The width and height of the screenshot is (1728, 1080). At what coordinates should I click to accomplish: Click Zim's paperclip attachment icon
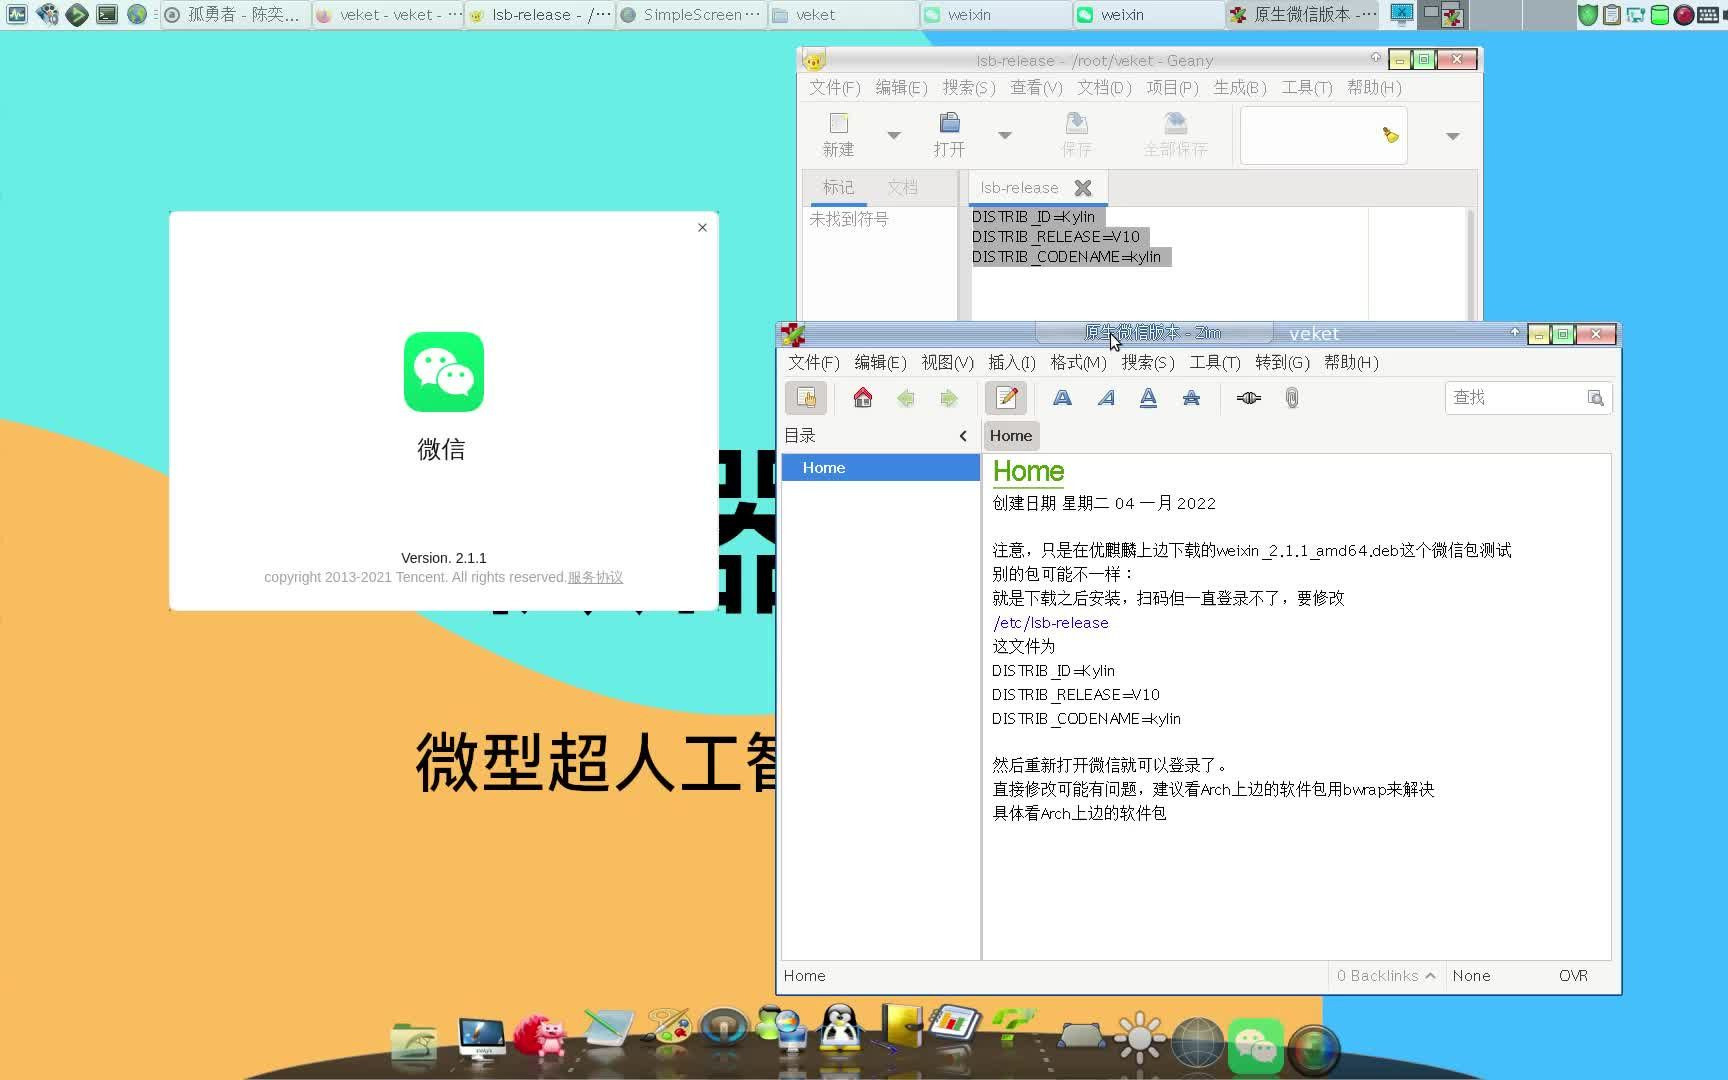(x=1292, y=398)
